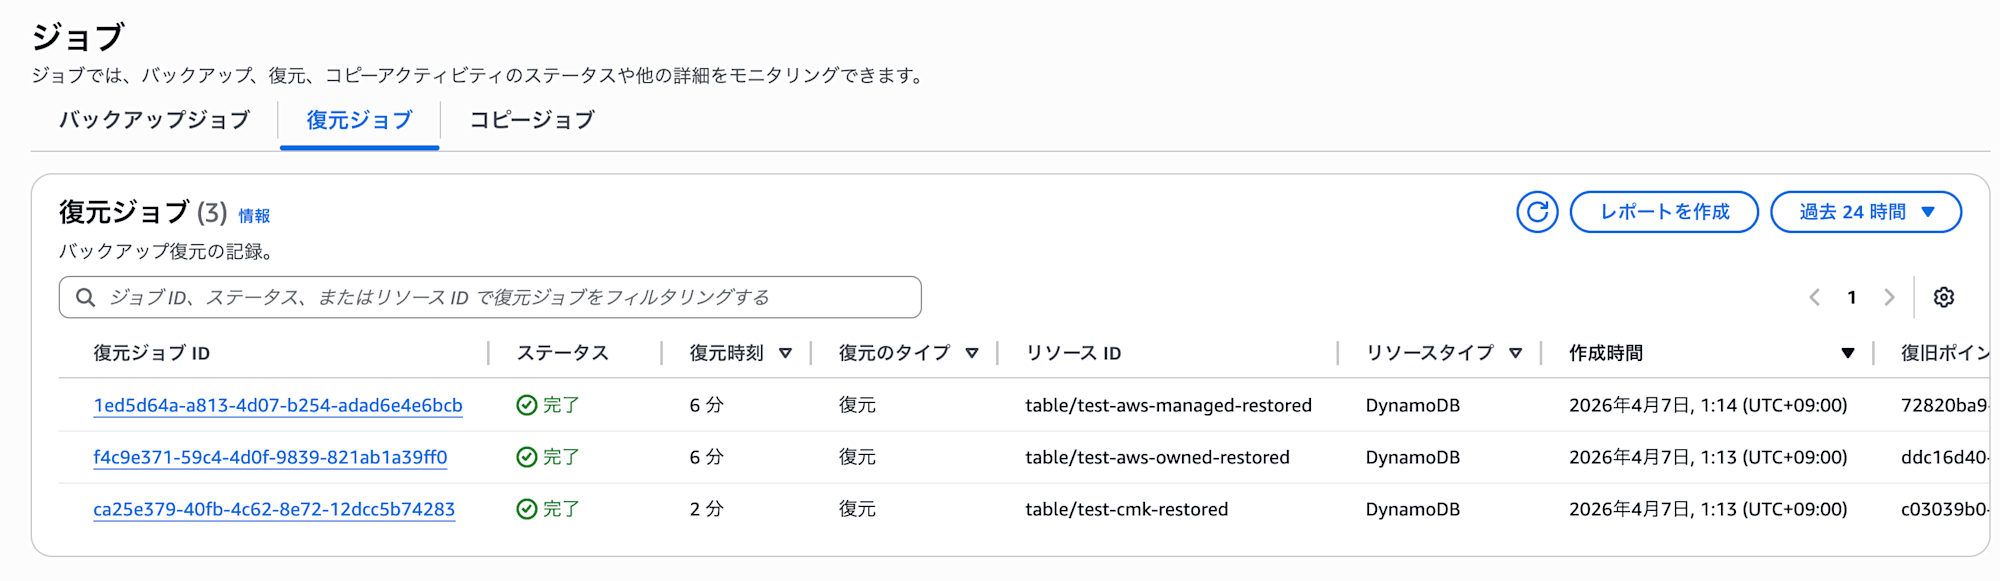
Task: Sort by 作成時間 column arrow
Action: 1847,353
